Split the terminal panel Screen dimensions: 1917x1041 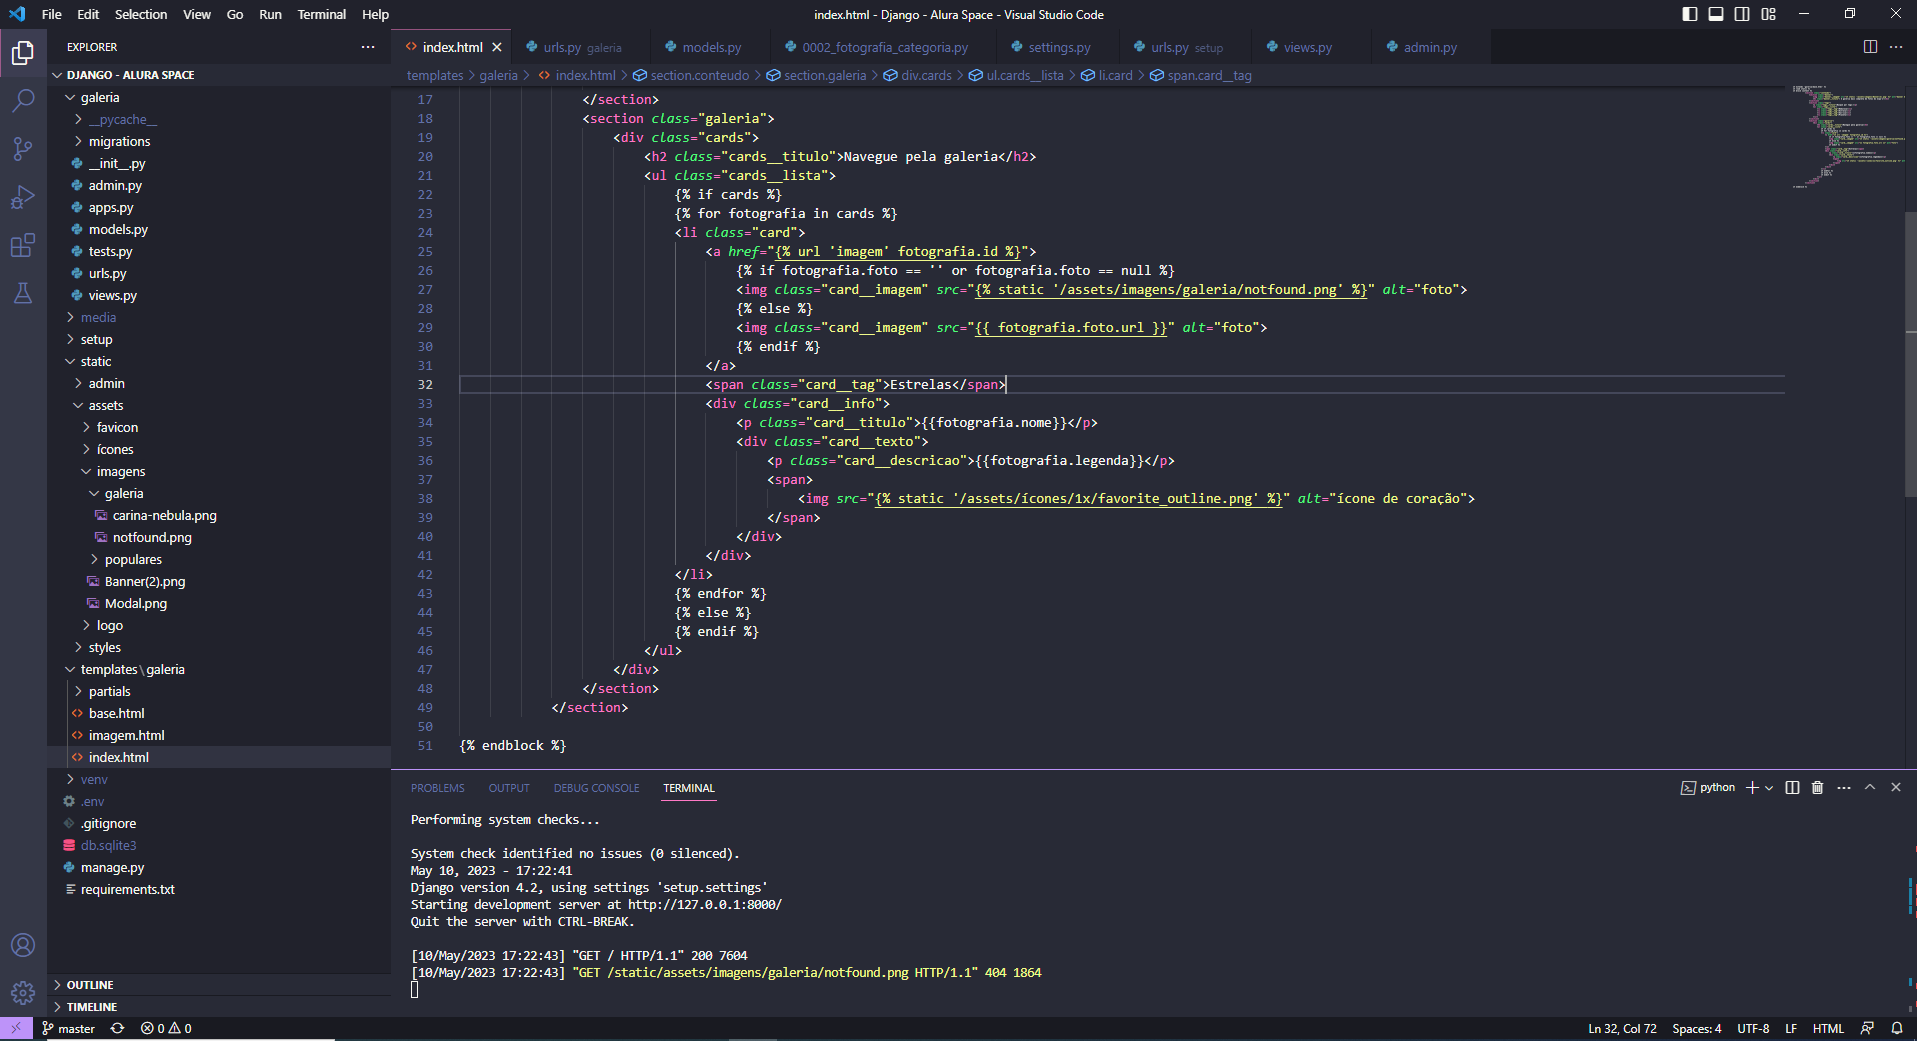(1792, 788)
